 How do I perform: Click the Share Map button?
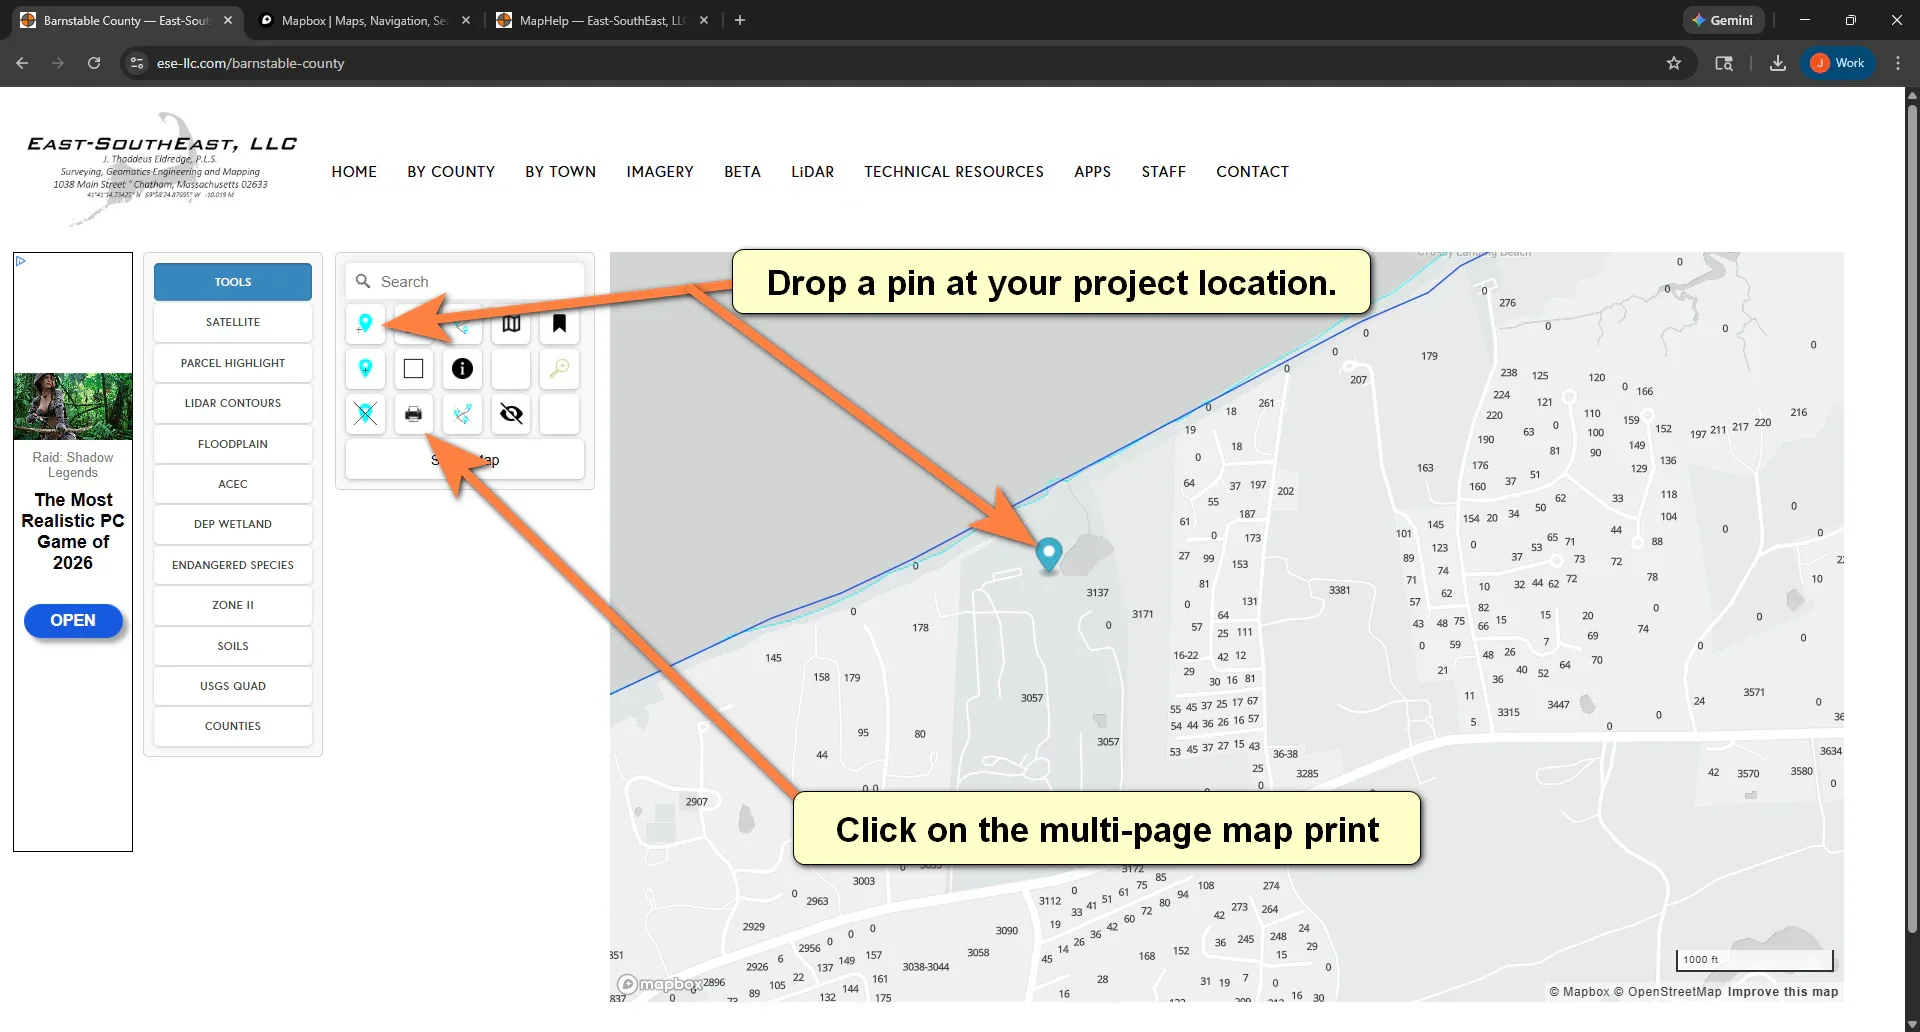pos(464,459)
